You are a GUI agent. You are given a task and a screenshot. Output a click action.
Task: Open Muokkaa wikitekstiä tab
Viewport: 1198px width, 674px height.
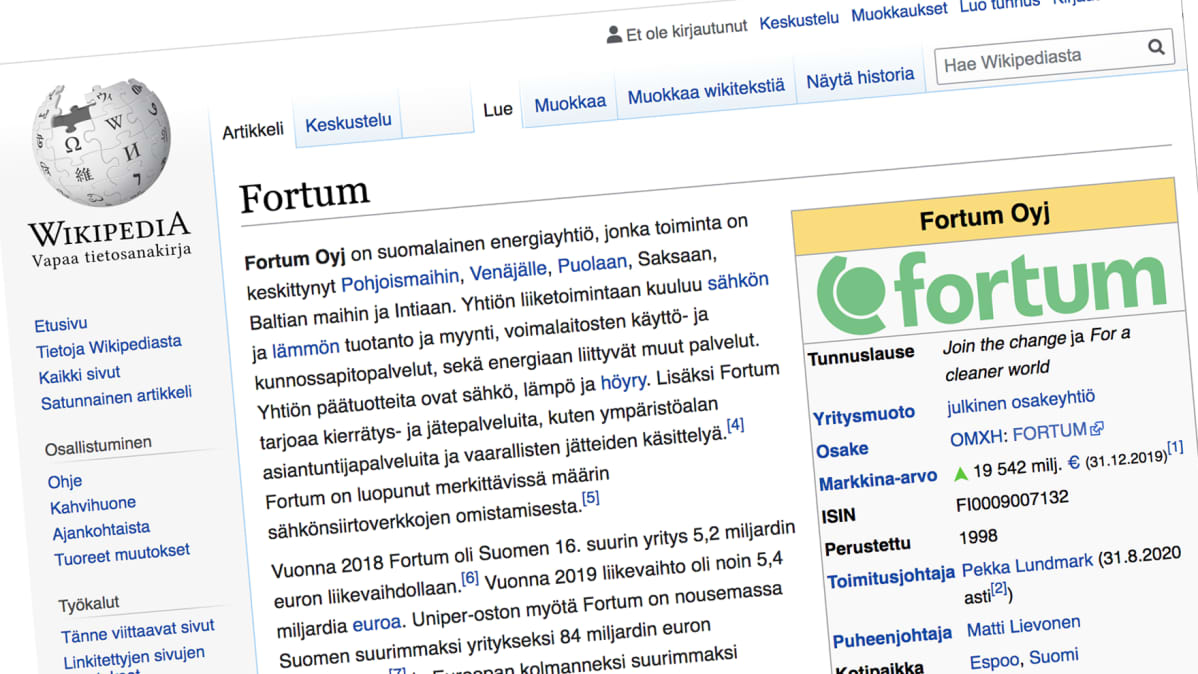[x=706, y=91]
